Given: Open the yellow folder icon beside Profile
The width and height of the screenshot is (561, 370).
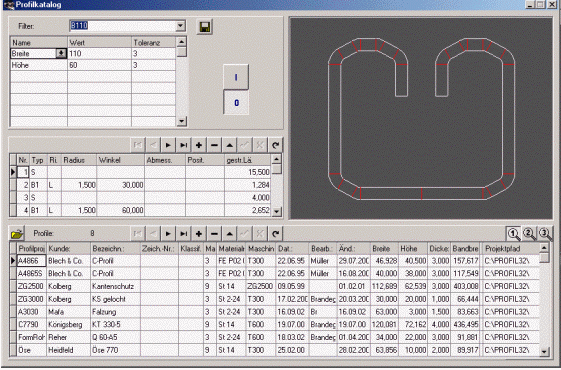Looking at the screenshot, I should coord(17,234).
